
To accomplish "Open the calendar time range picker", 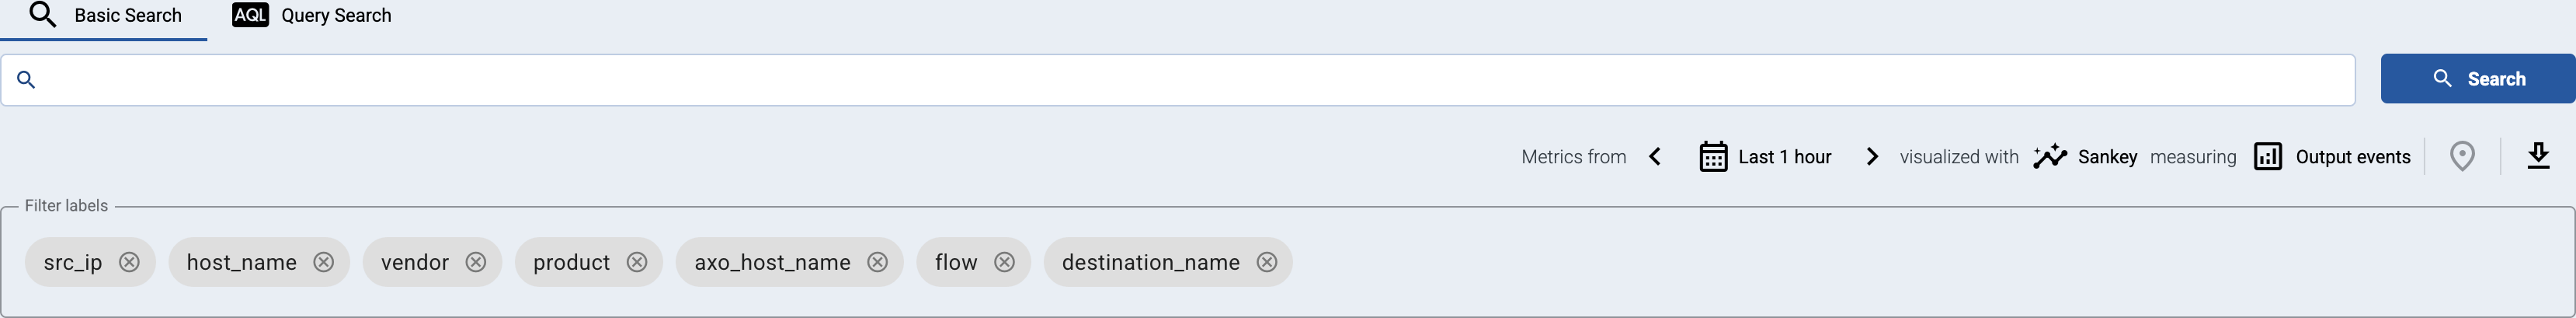I will click(1713, 157).
